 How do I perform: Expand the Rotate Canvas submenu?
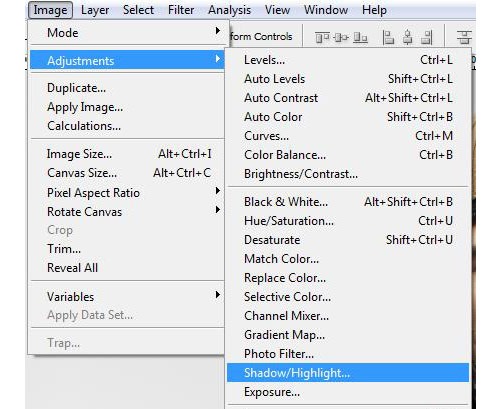[127, 212]
